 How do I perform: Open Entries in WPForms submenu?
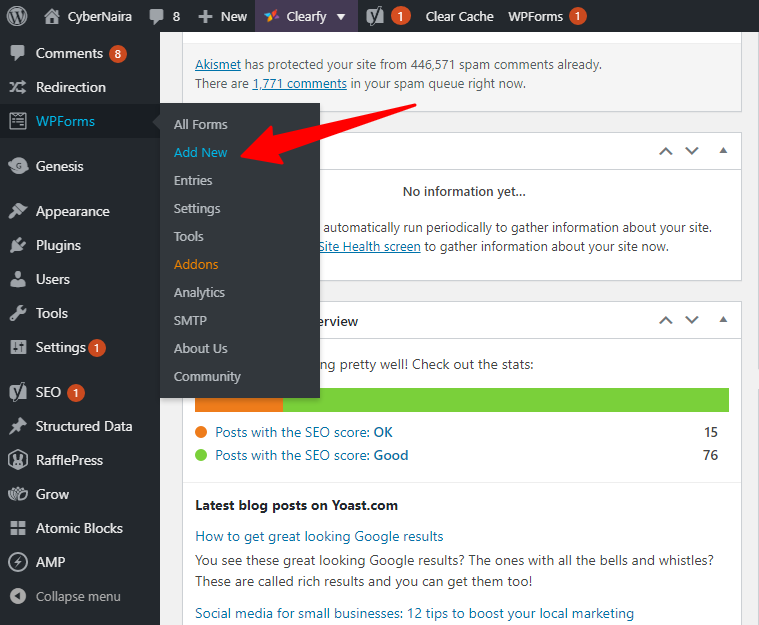pyautogui.click(x=193, y=181)
